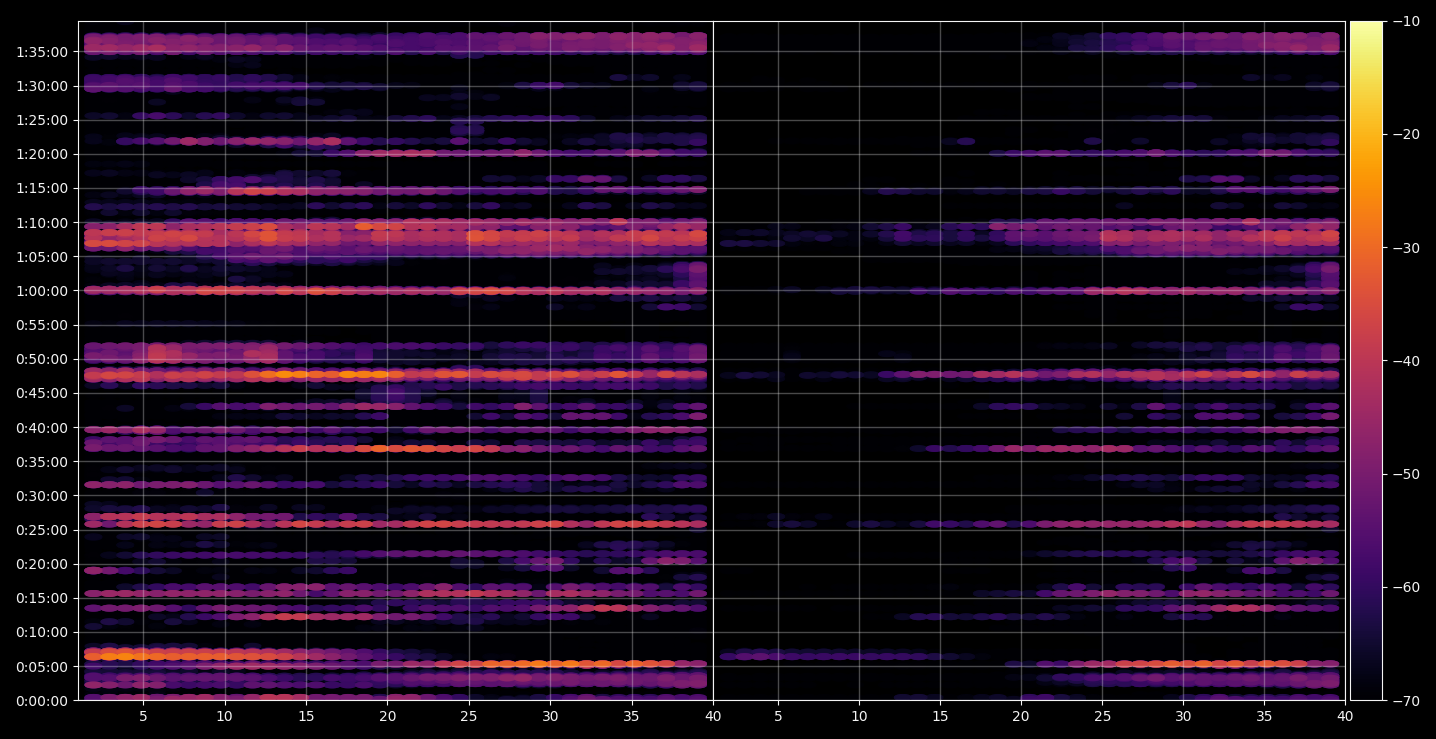Select the 1:25:00 time label
This screenshot has height=739, width=1436.
[42, 120]
